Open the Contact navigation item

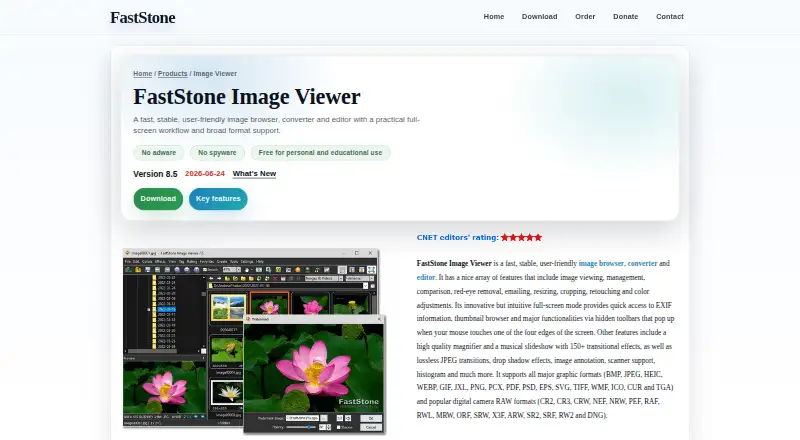click(x=669, y=16)
